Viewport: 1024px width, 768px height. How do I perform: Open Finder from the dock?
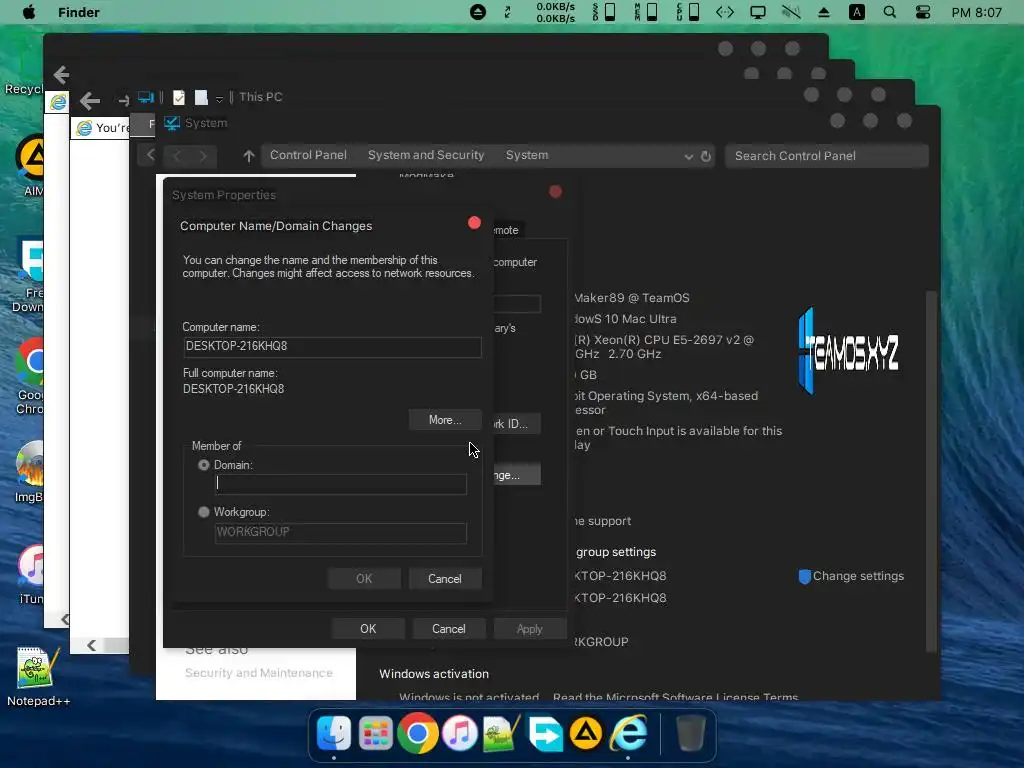(x=334, y=733)
